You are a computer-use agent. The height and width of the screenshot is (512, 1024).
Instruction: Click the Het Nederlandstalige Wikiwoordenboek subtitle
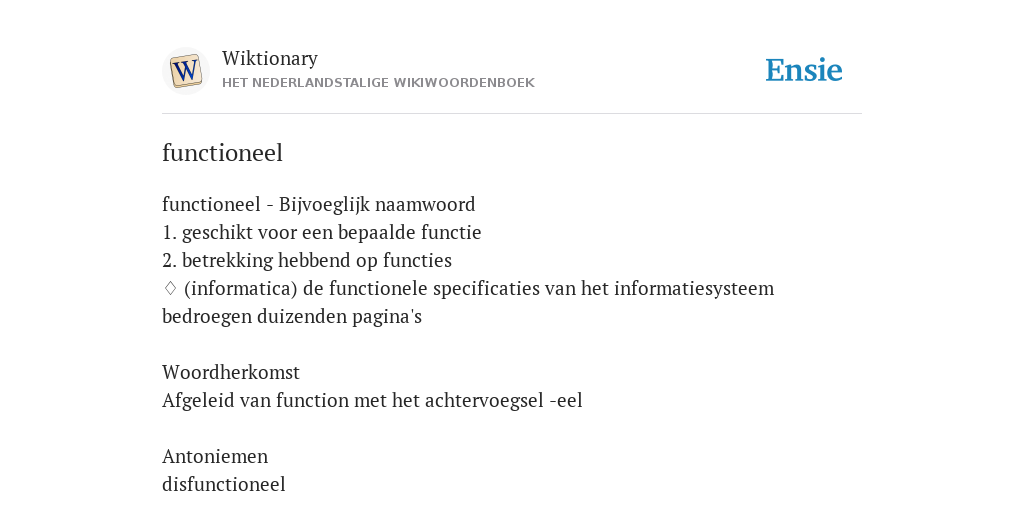(x=378, y=83)
